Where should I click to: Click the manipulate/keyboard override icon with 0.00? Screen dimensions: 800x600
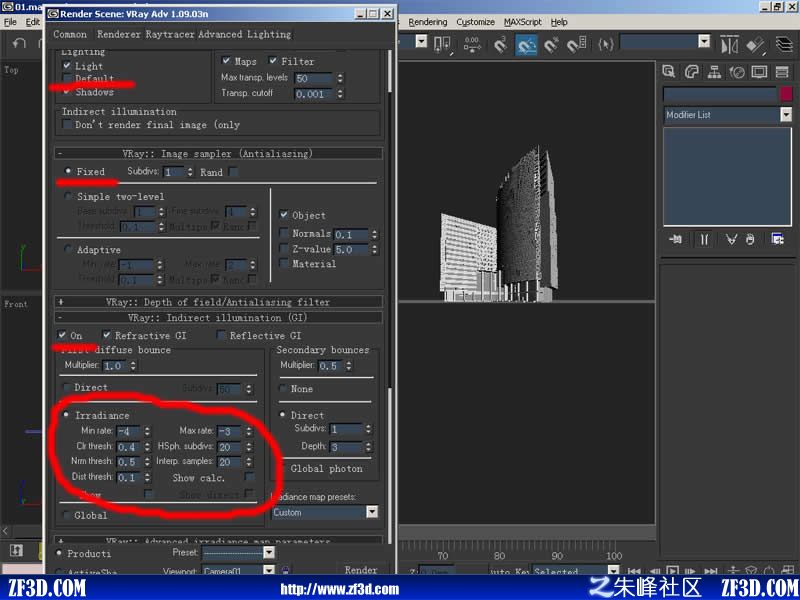[x=472, y=44]
